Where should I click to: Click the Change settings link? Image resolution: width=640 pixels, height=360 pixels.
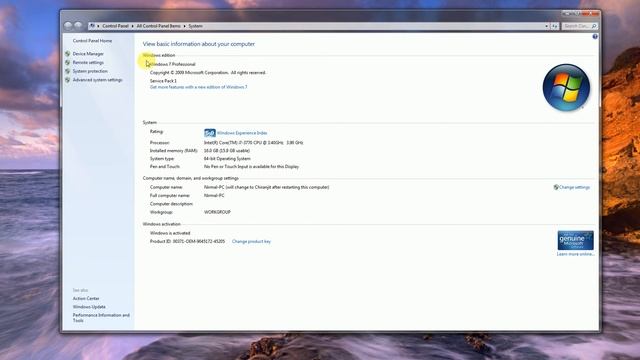pyautogui.click(x=574, y=187)
